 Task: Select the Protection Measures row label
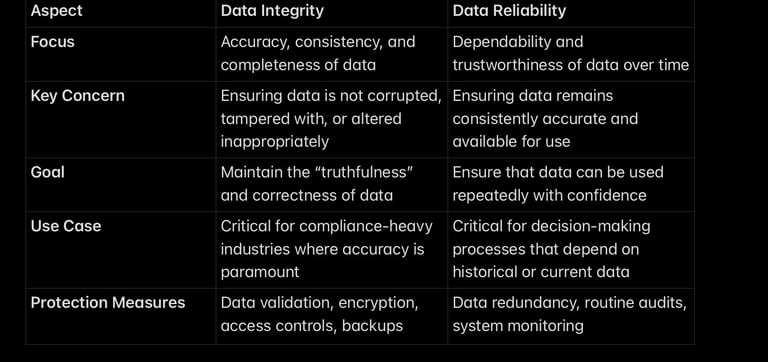point(108,303)
